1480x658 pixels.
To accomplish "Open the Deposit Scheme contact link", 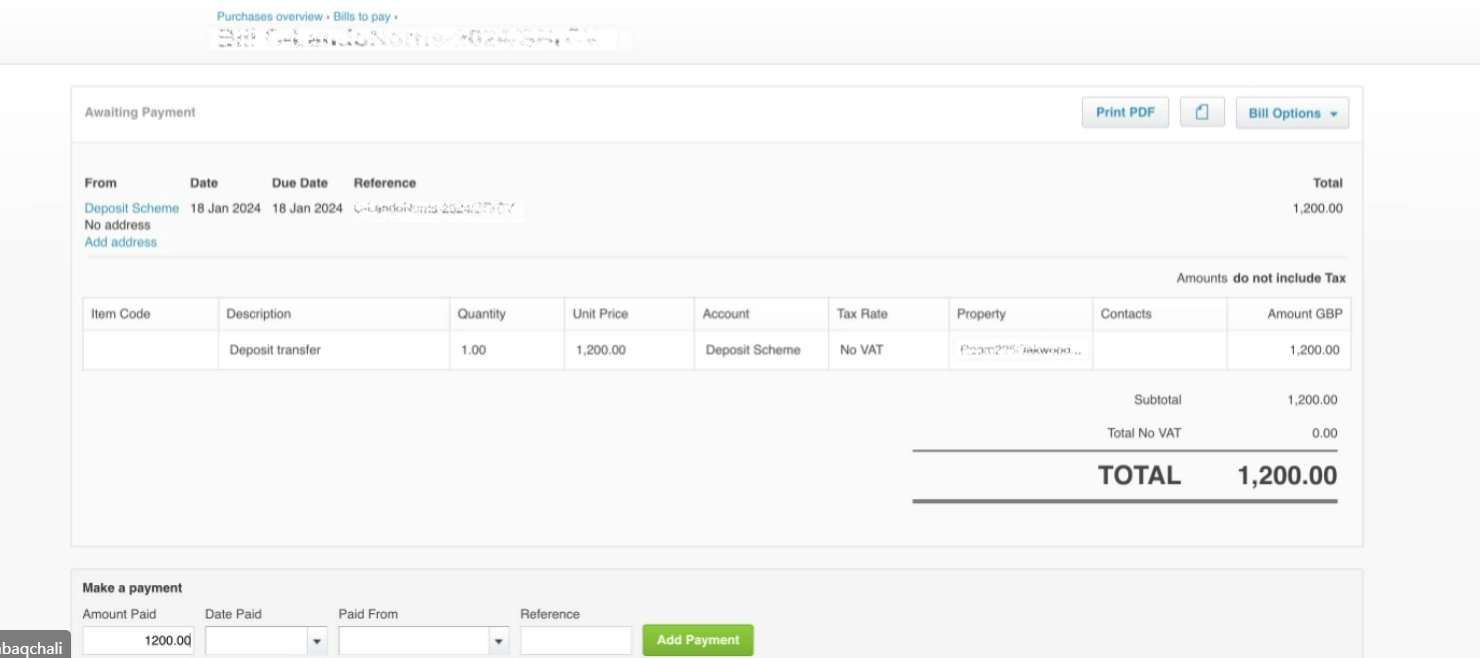I will tap(131, 208).
